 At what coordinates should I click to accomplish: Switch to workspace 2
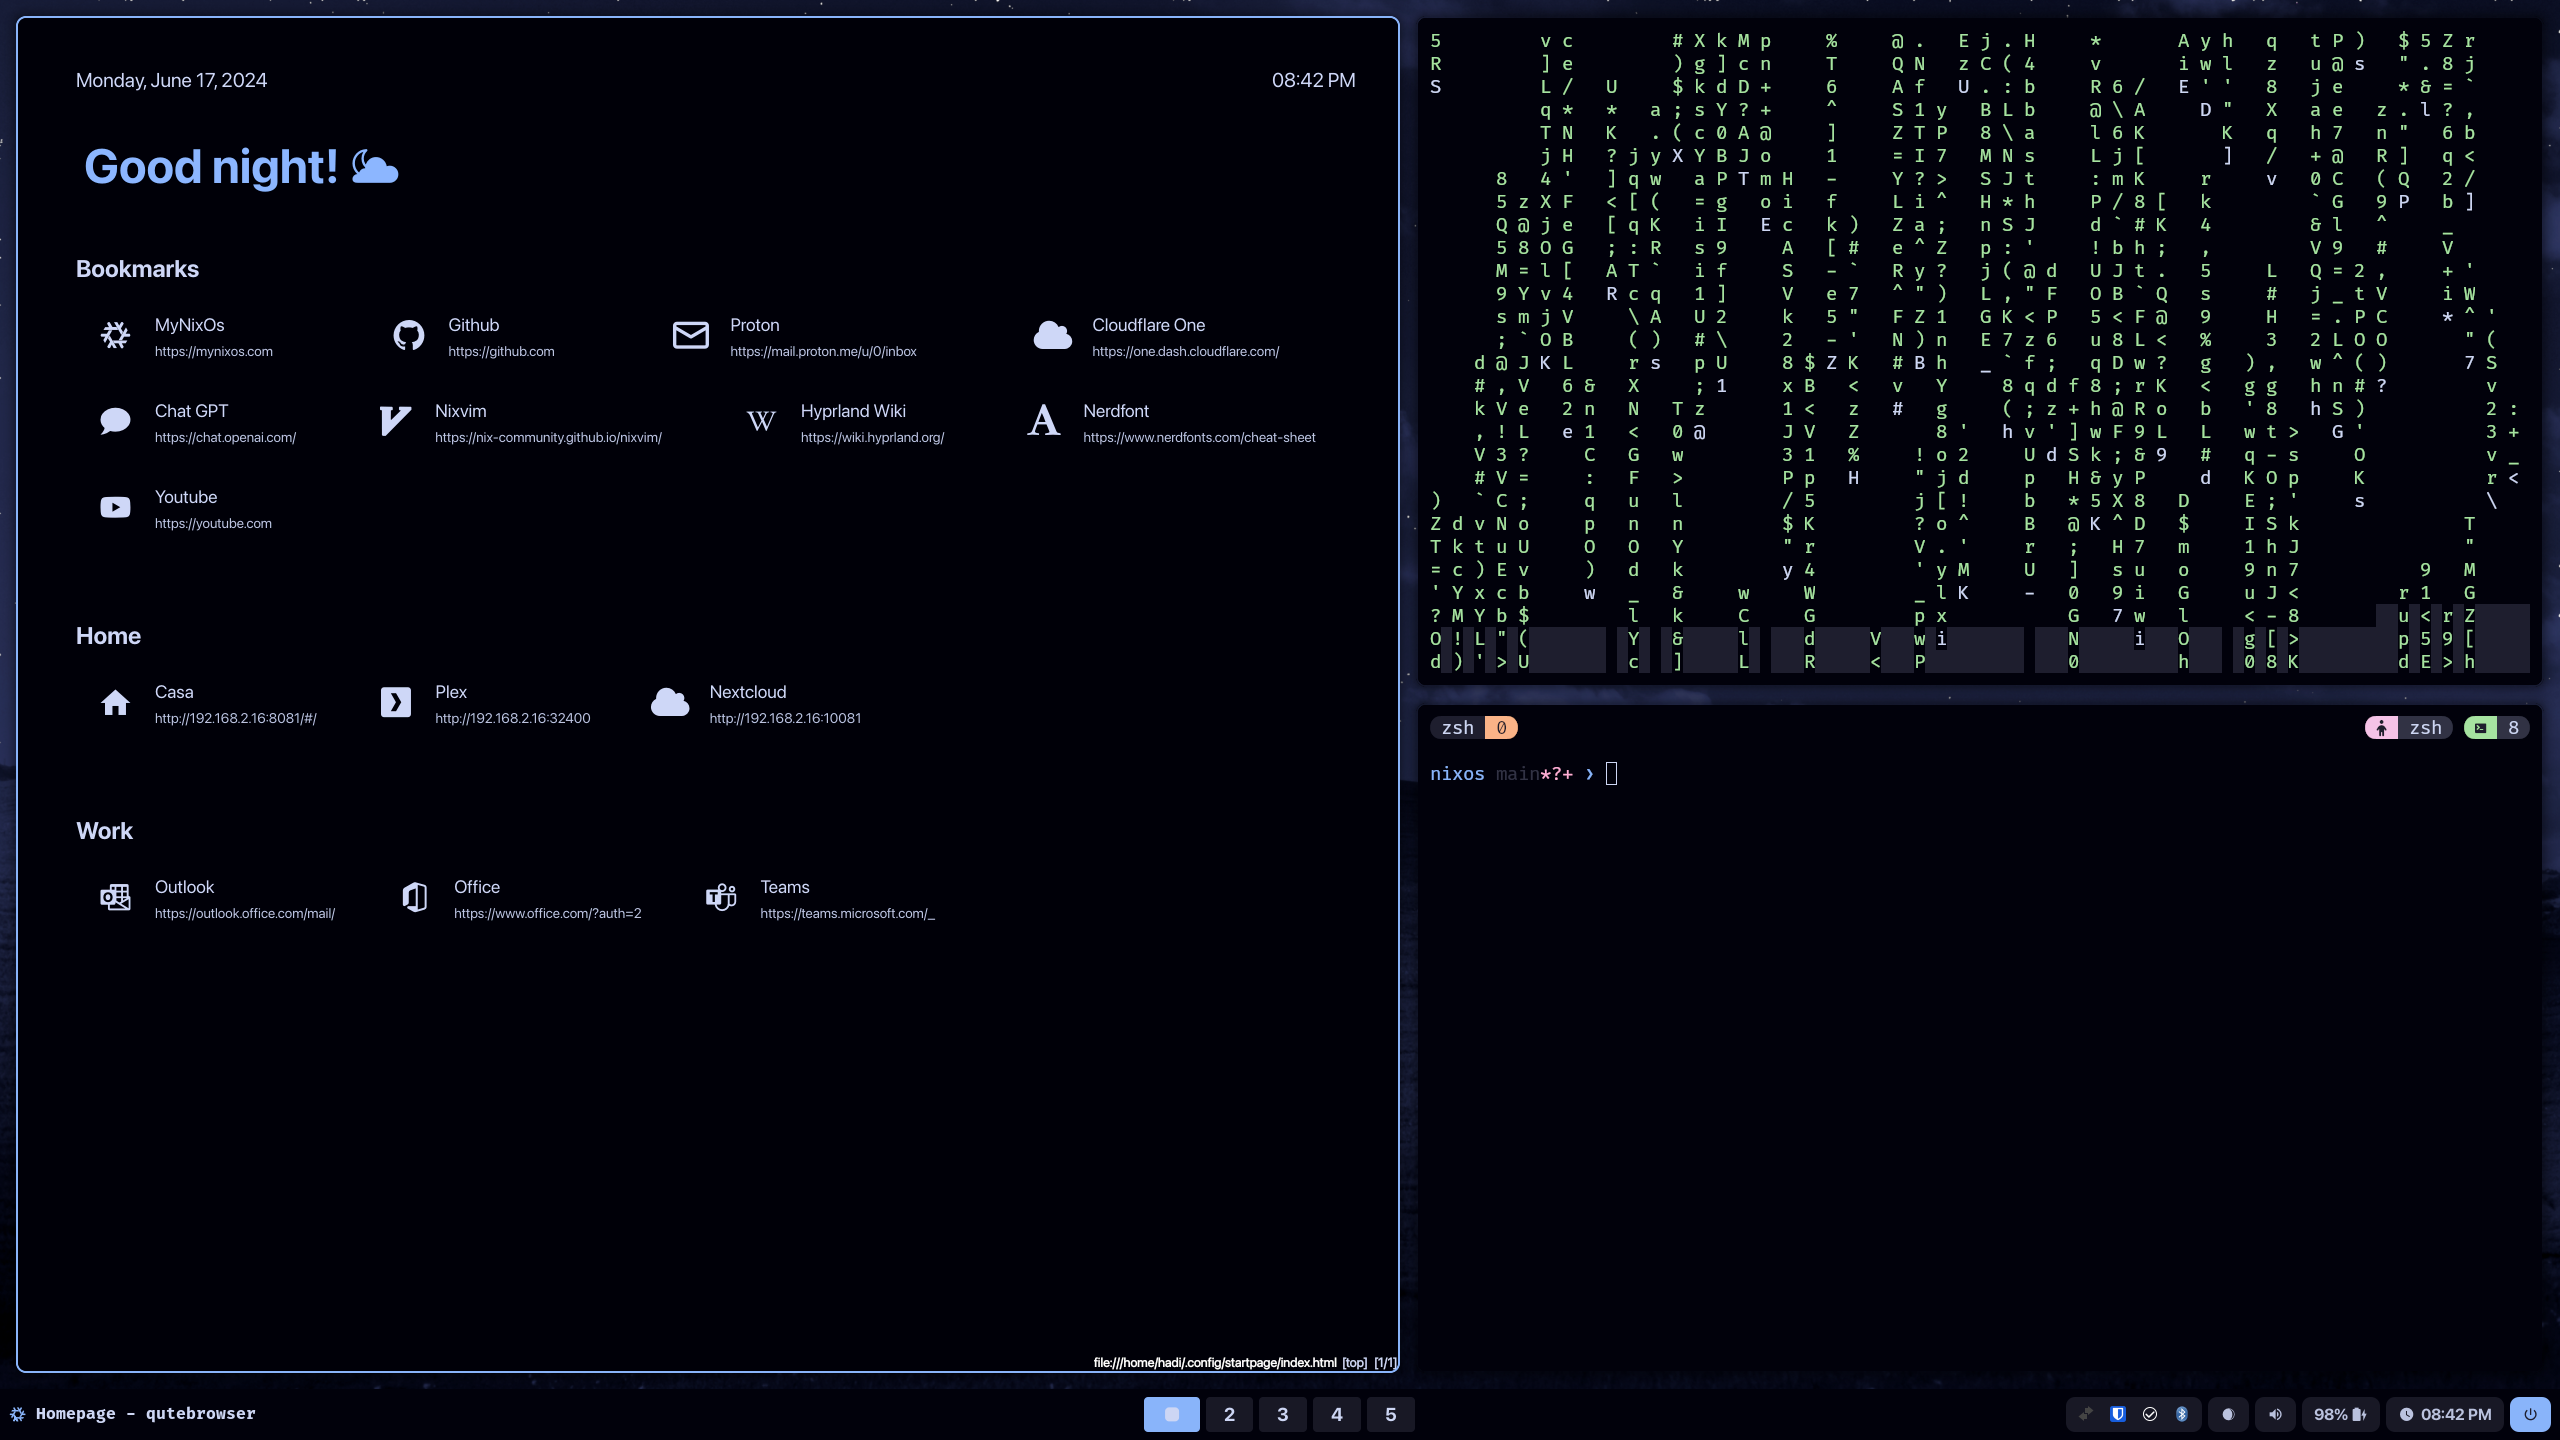pyautogui.click(x=1229, y=1414)
